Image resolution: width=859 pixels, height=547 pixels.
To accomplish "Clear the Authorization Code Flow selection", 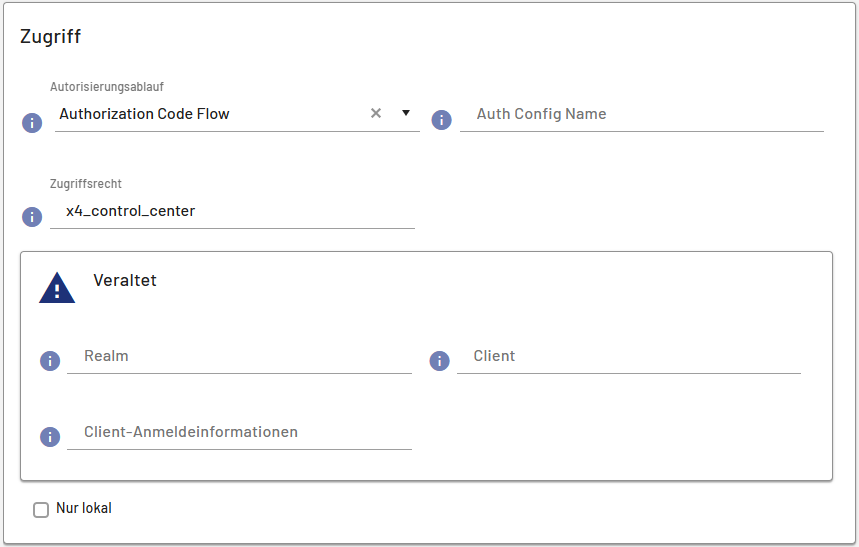I will (376, 114).
